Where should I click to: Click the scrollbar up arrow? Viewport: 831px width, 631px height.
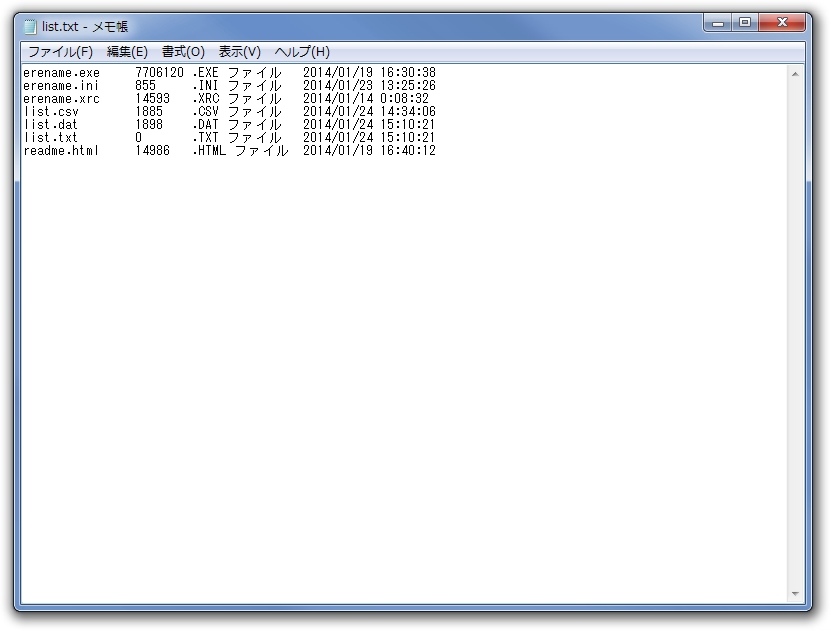(x=795, y=74)
